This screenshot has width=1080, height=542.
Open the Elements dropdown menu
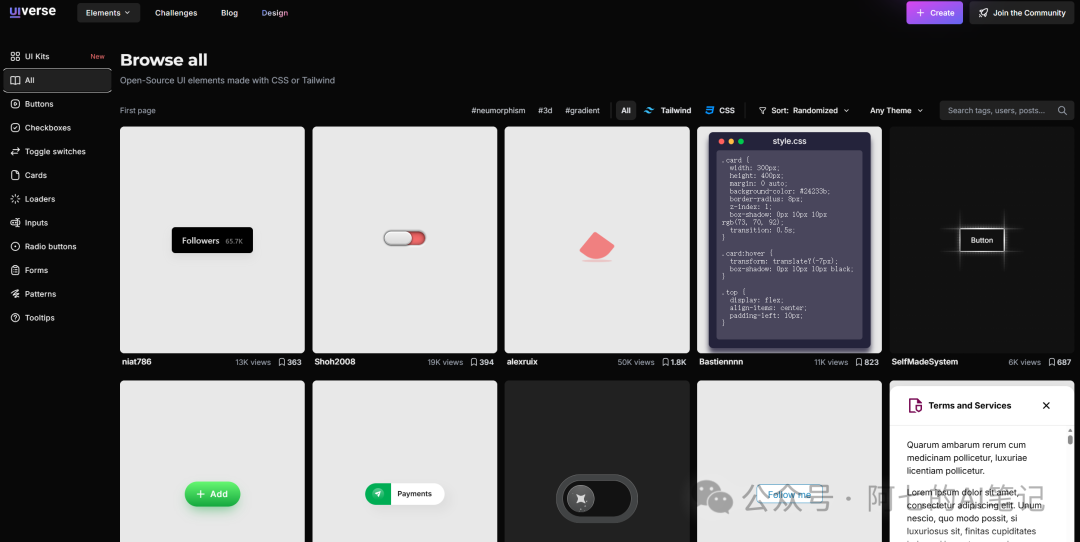(108, 12)
